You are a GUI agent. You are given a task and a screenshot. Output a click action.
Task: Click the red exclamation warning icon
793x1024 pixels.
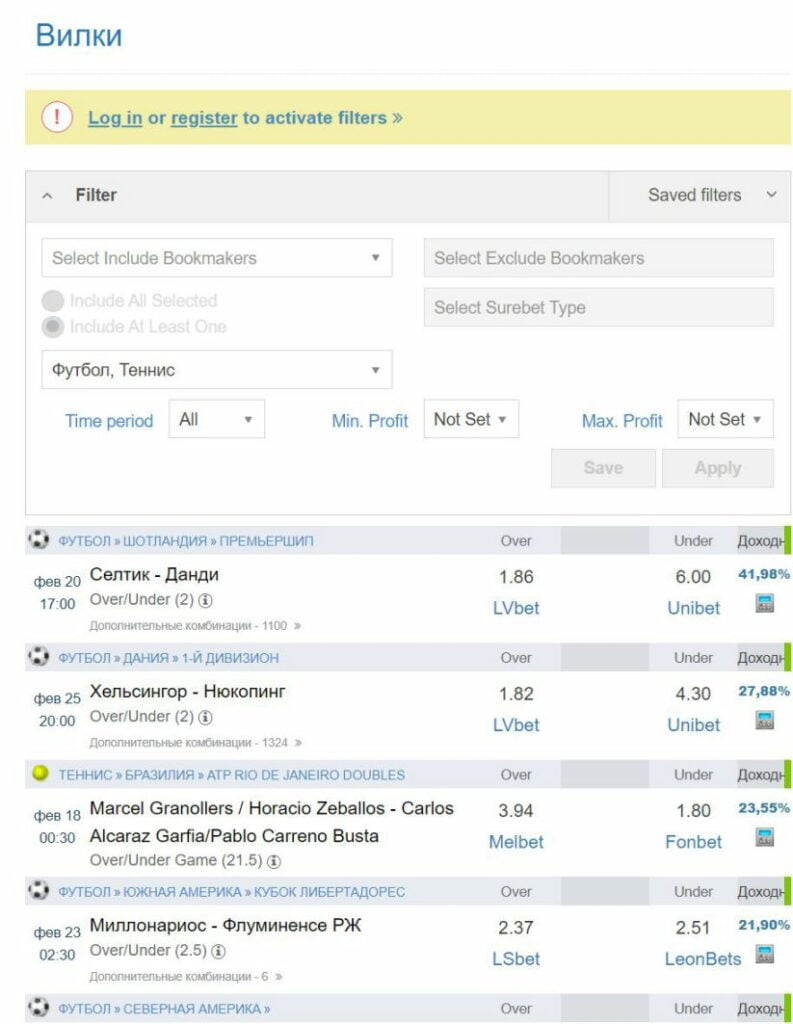tap(57, 118)
